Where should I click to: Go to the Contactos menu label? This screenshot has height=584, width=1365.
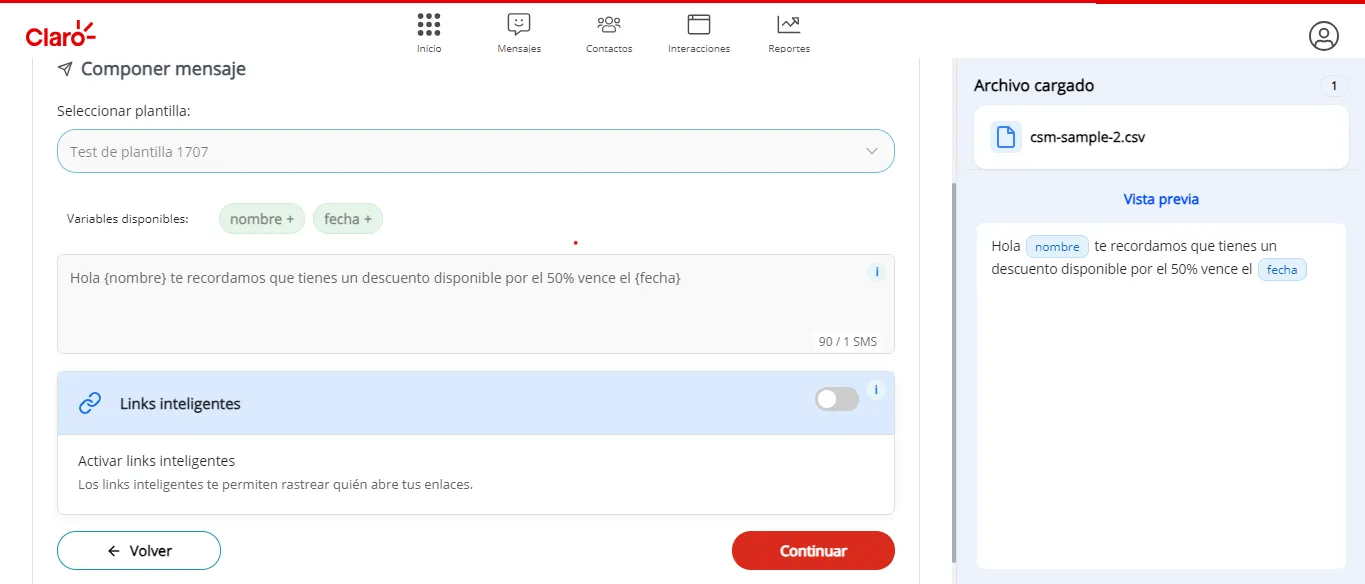609,48
